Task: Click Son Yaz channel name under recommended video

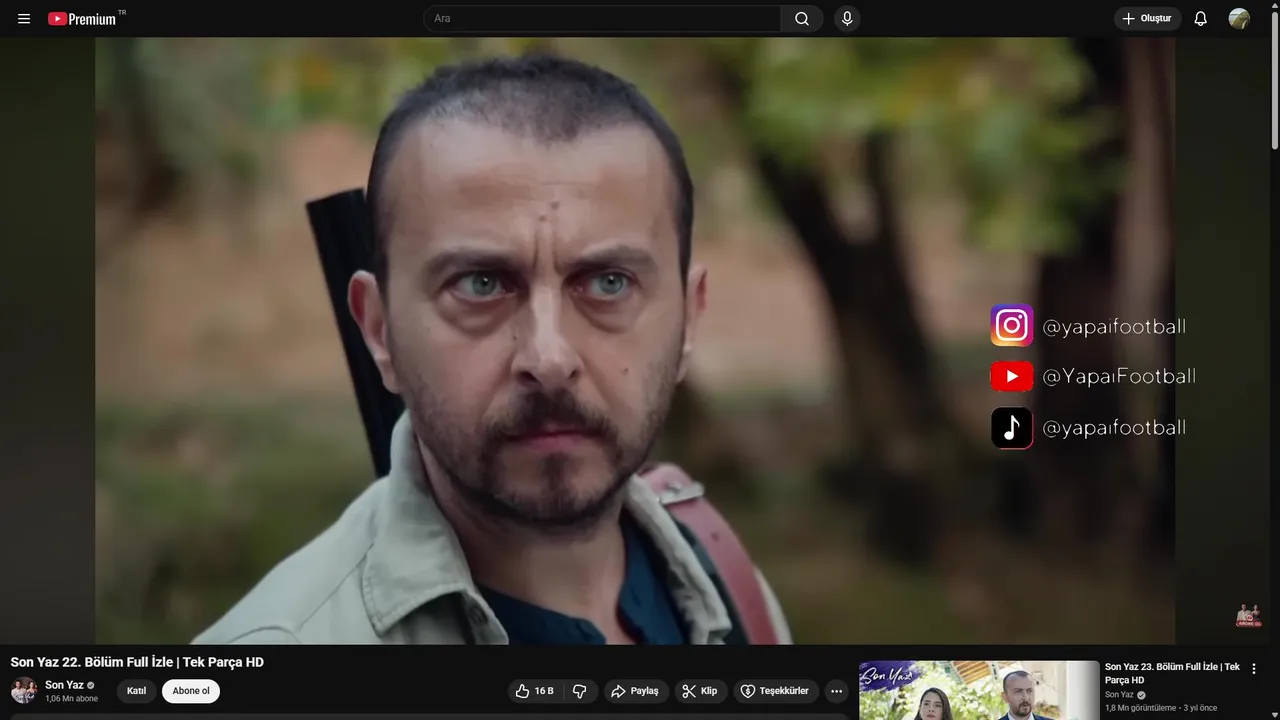Action: (1119, 695)
